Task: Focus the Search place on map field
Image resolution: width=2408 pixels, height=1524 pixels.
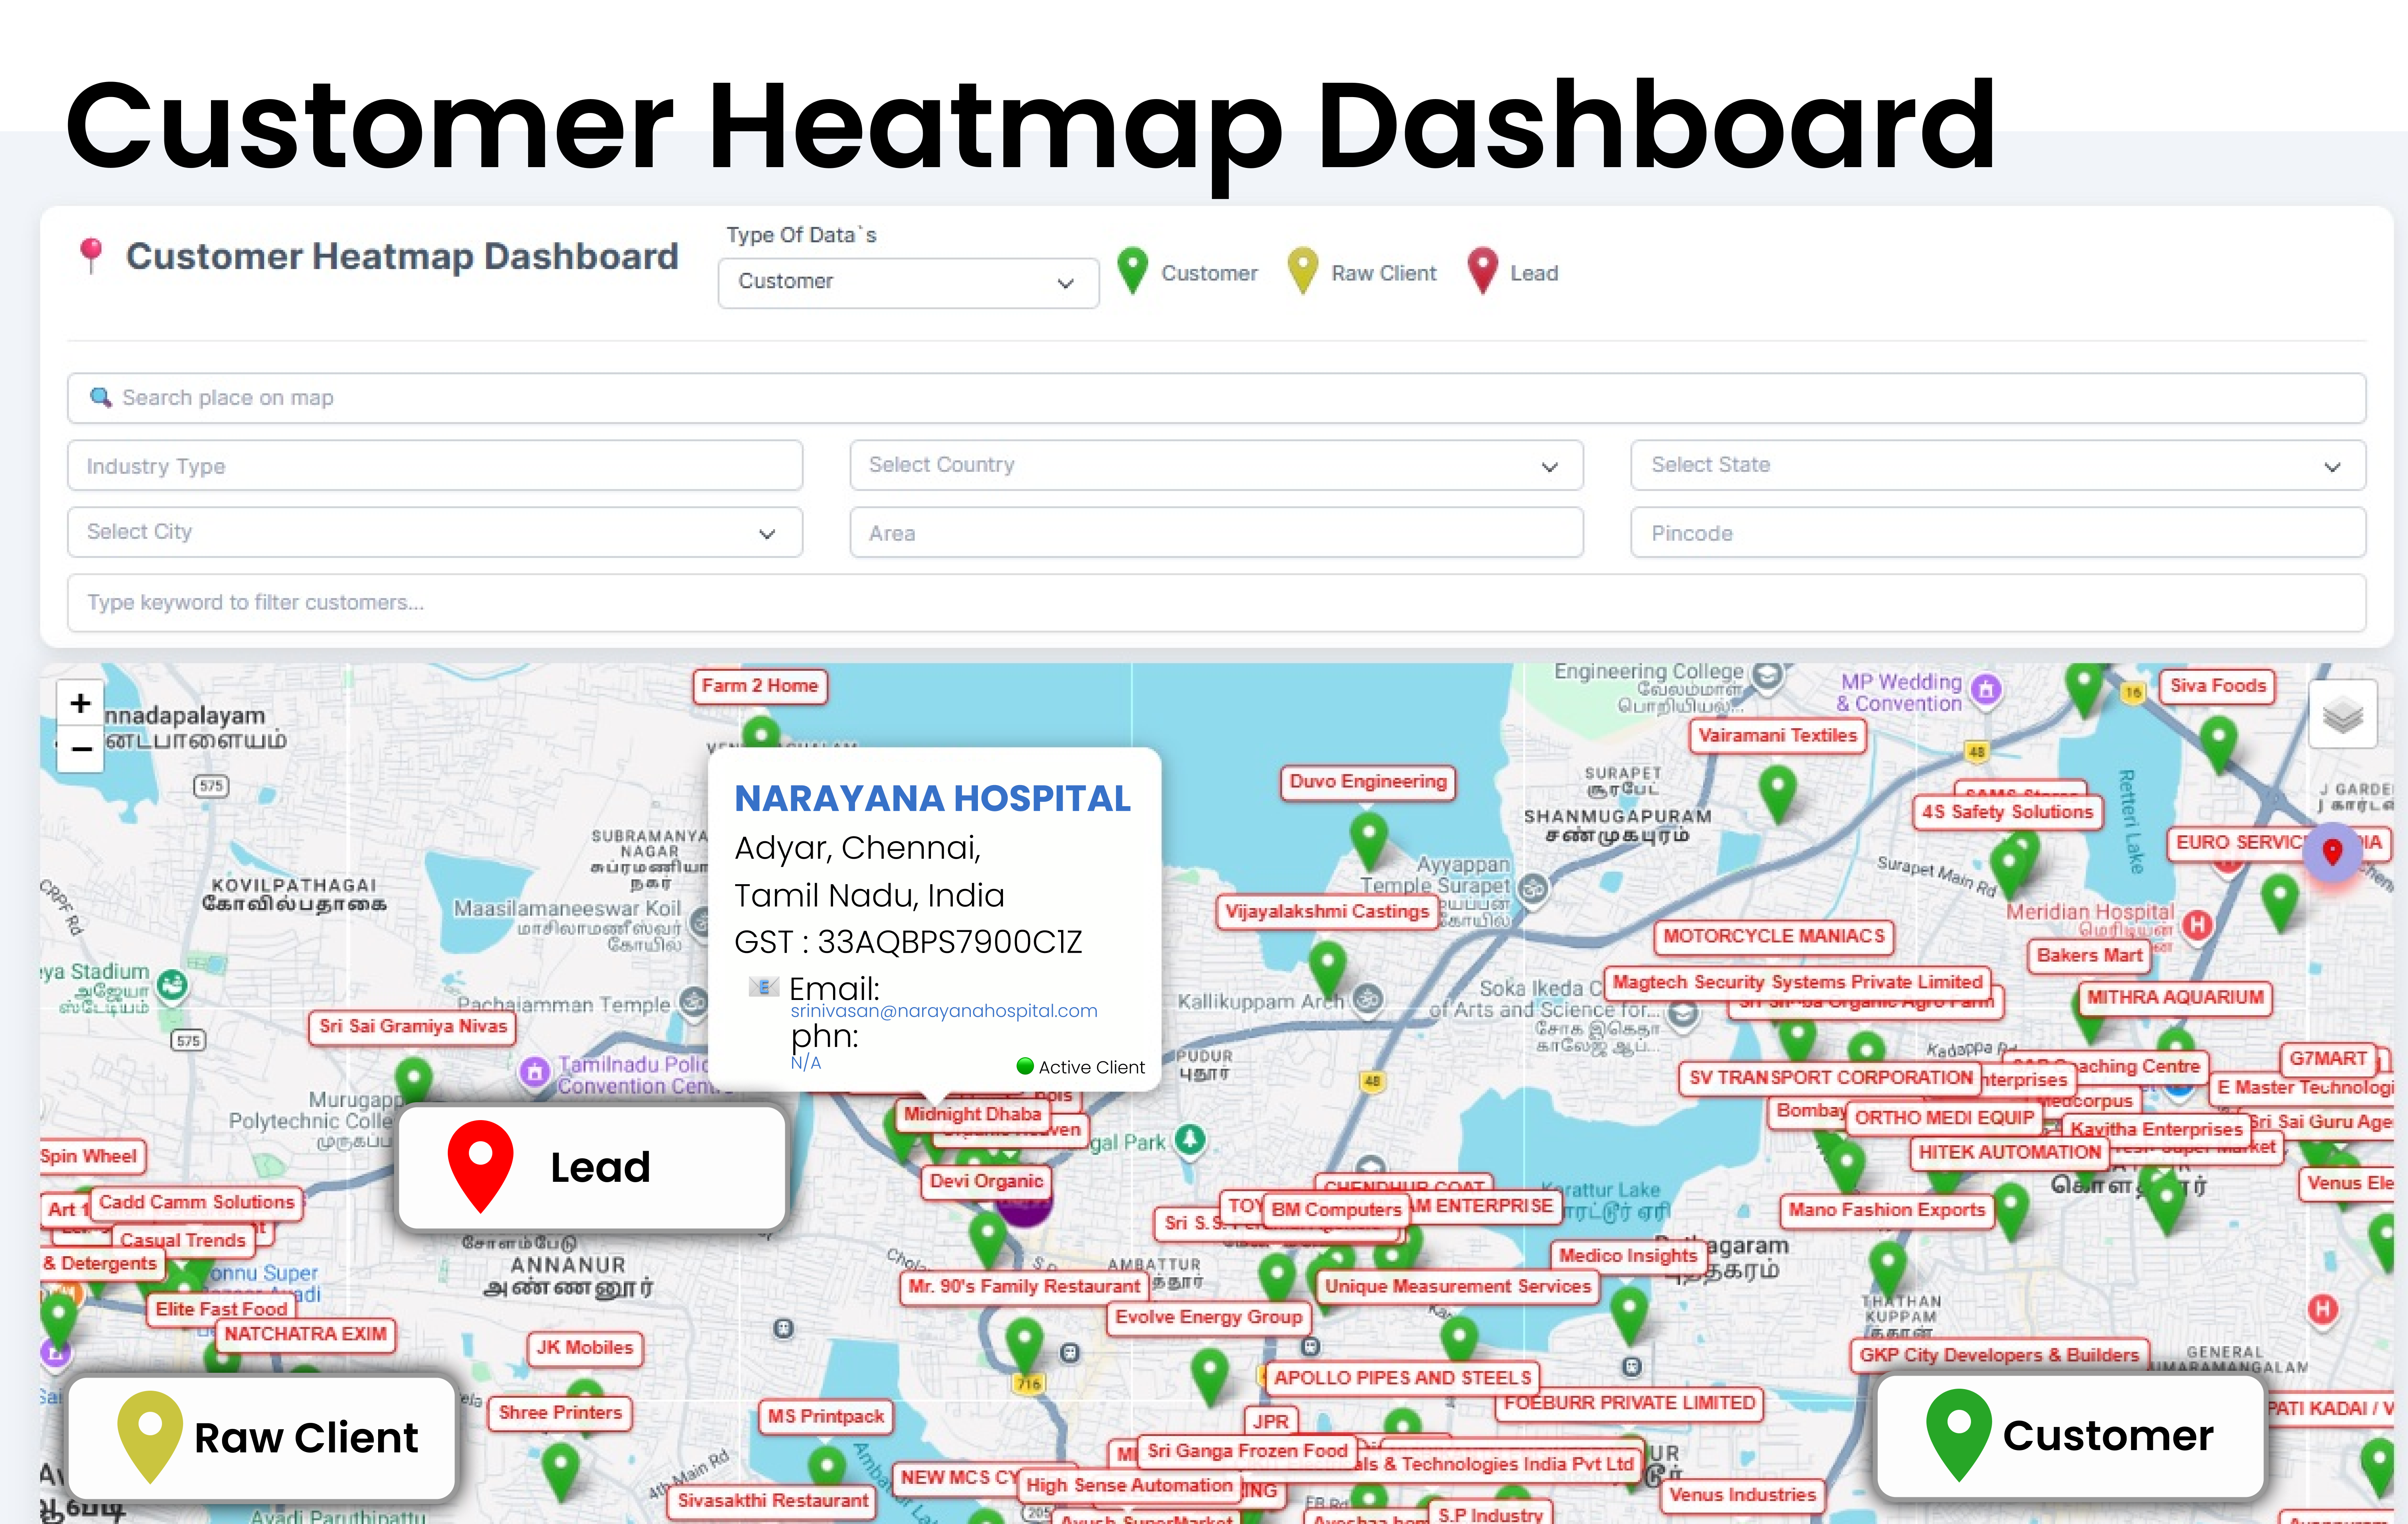Action: pyautogui.click(x=1215, y=398)
